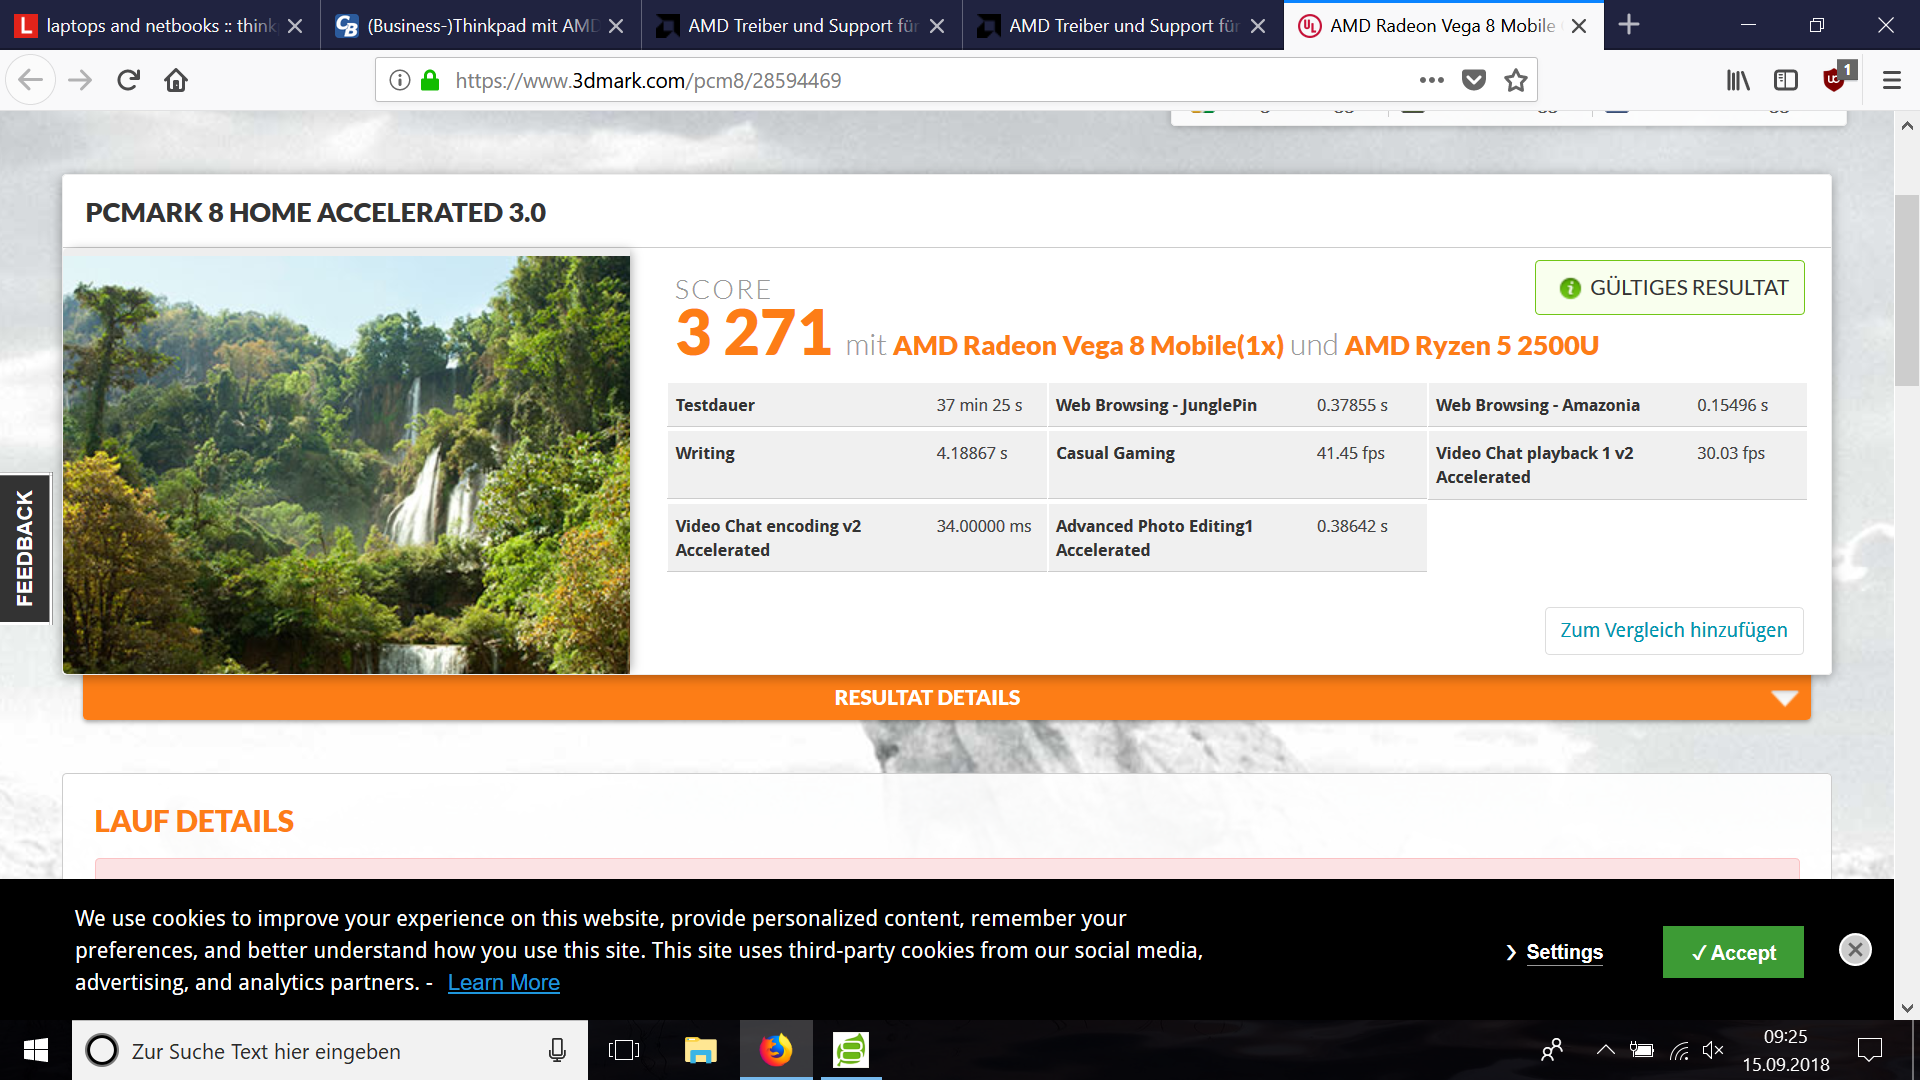
Task: Accept cookies with green Accept button
Action: pos(1733,952)
